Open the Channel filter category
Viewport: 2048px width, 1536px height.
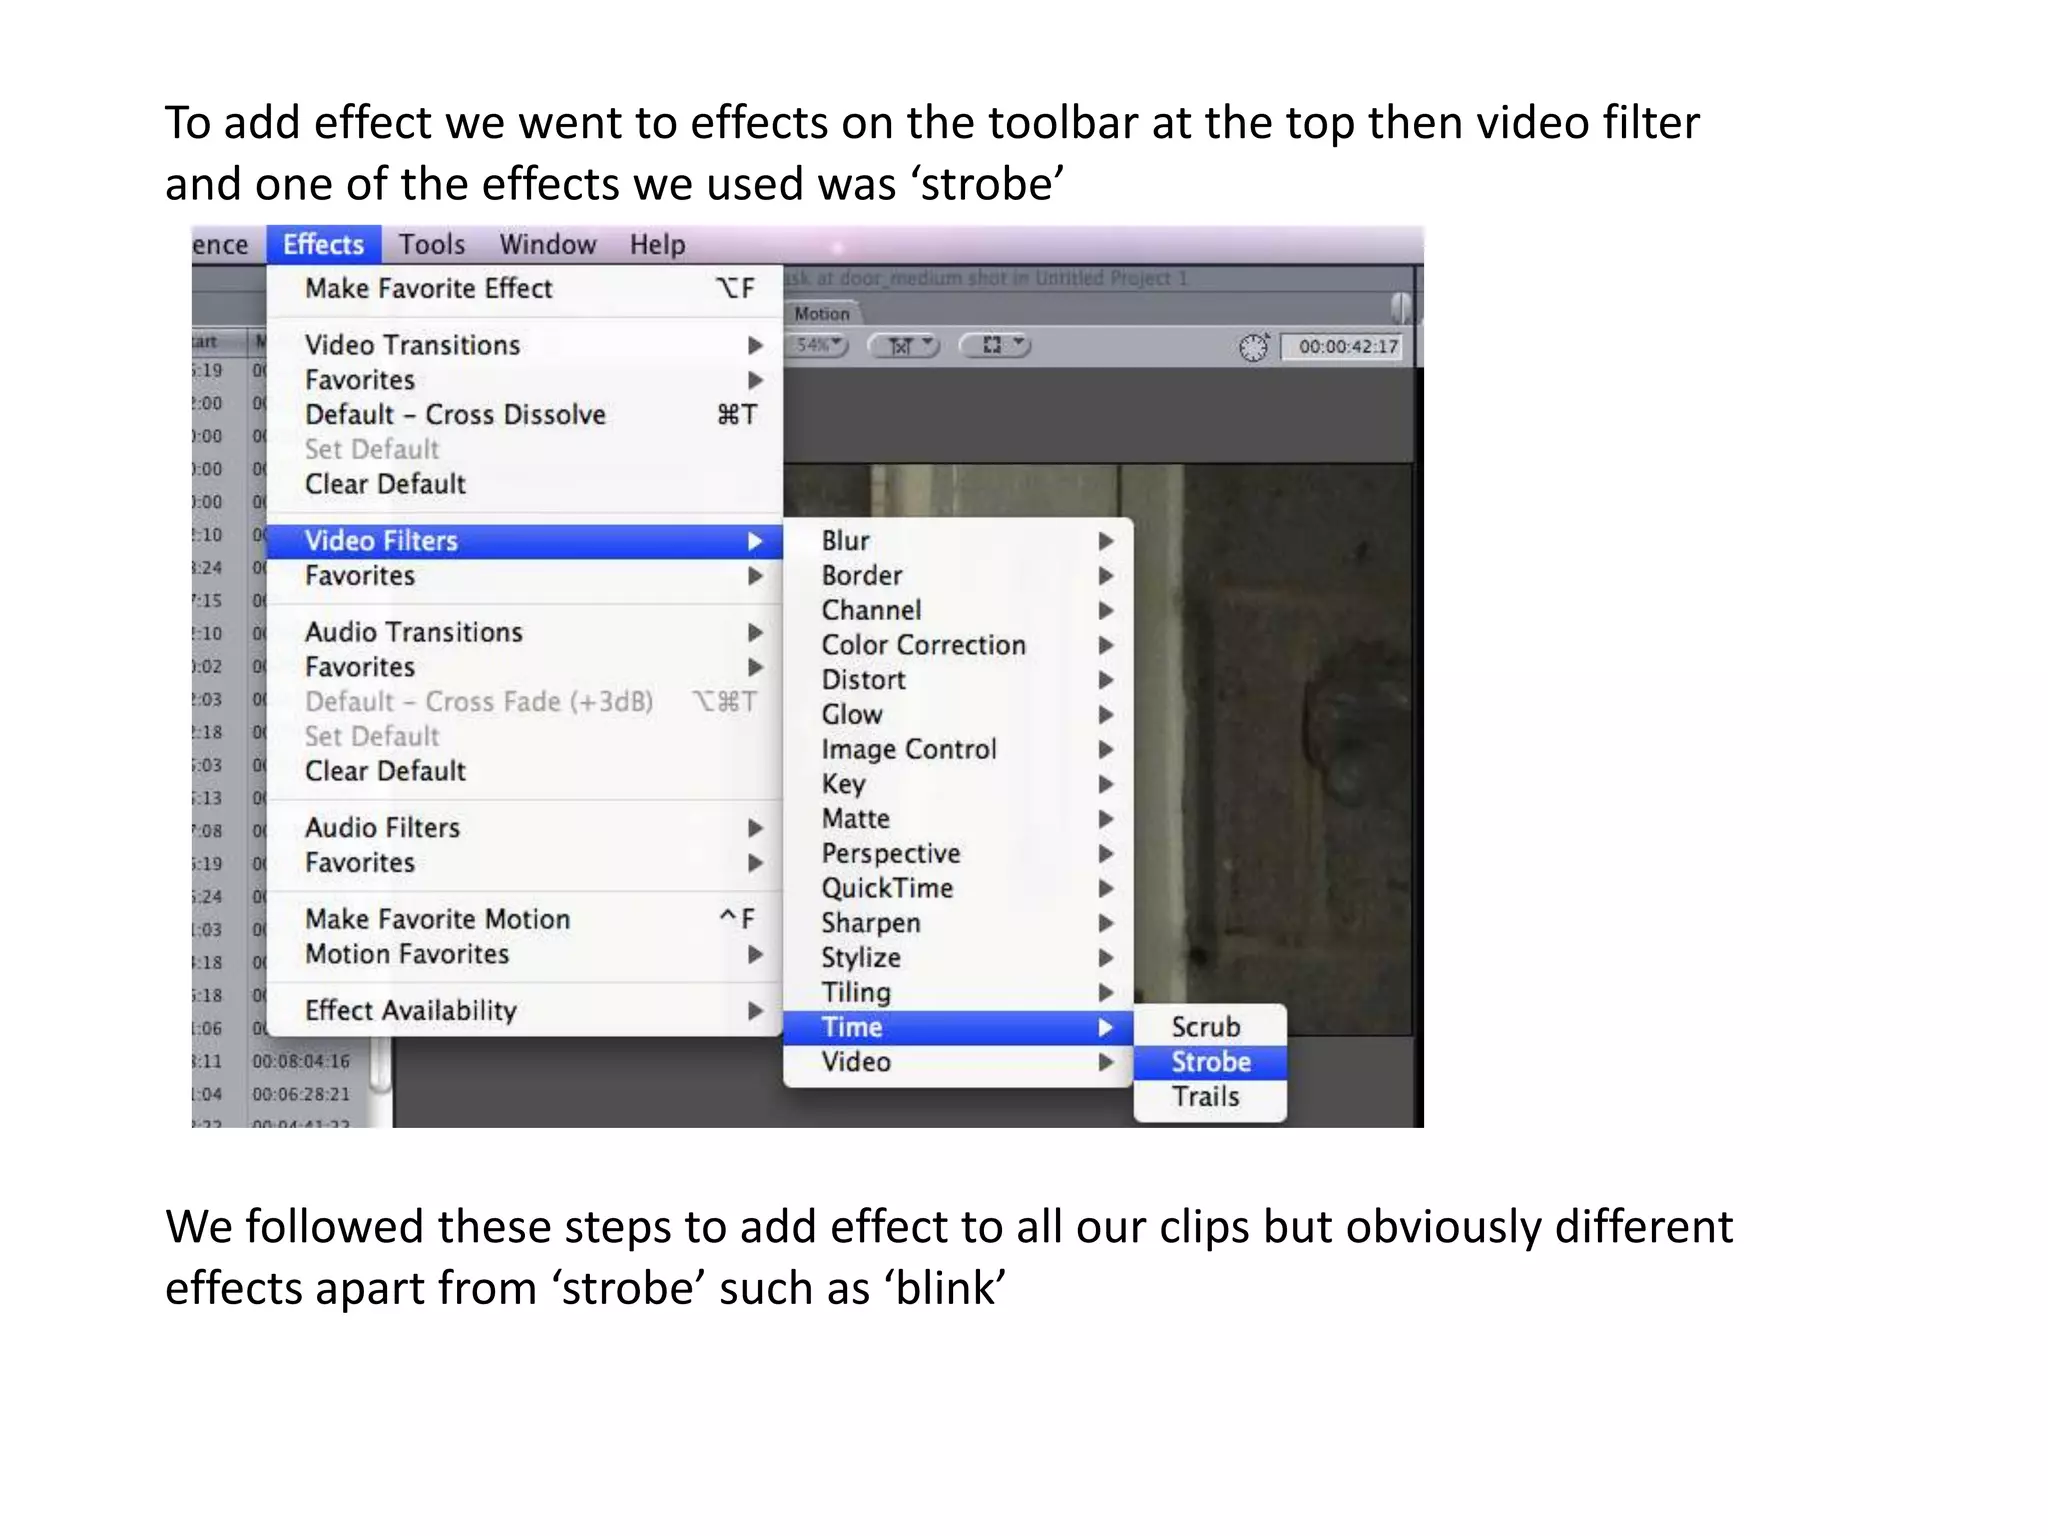pyautogui.click(x=958, y=610)
